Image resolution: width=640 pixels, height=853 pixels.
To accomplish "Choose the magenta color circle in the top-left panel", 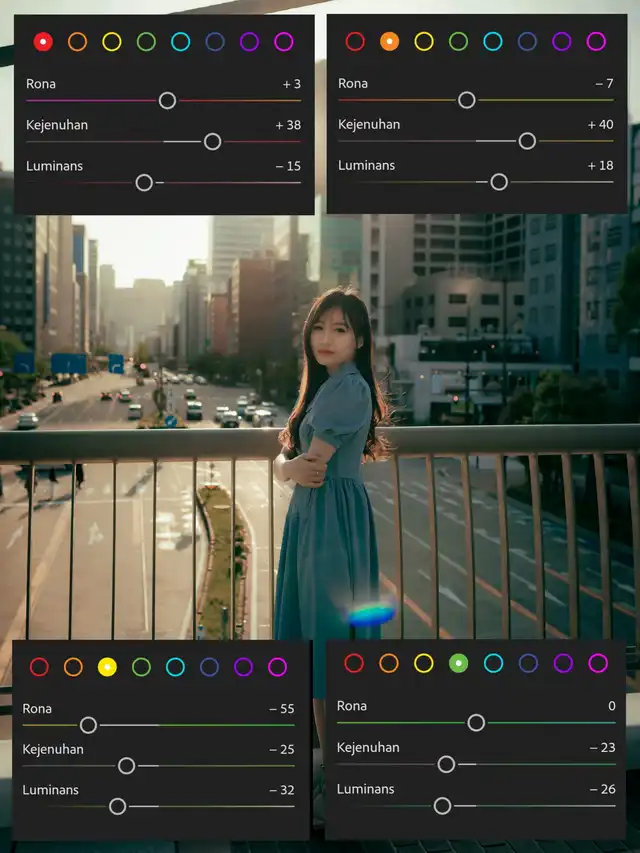I will [284, 41].
